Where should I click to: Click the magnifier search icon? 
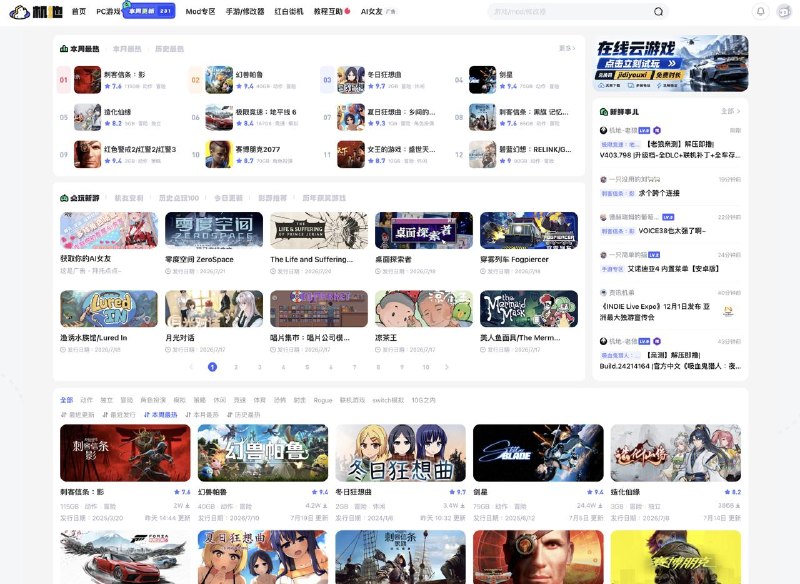click(658, 11)
